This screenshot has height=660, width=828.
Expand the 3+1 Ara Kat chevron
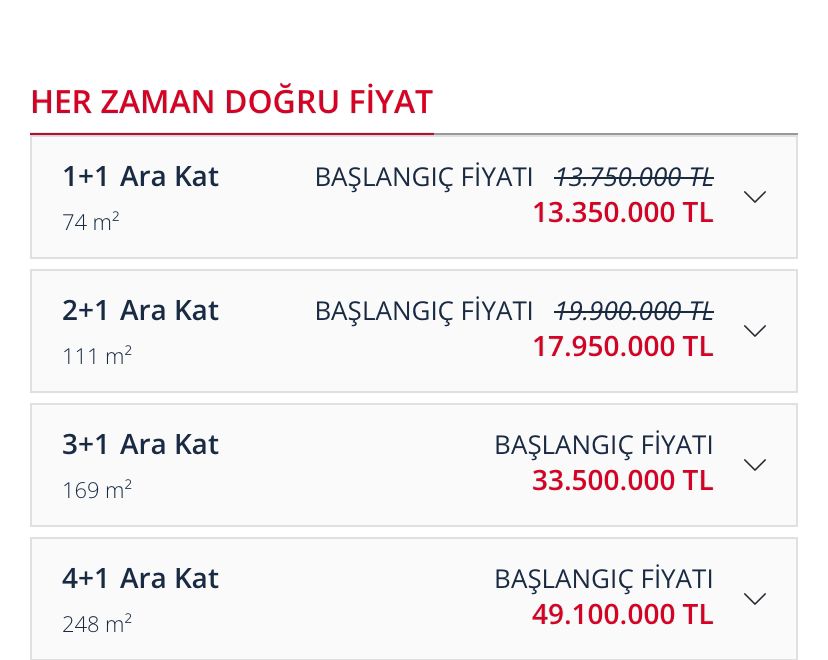click(755, 465)
